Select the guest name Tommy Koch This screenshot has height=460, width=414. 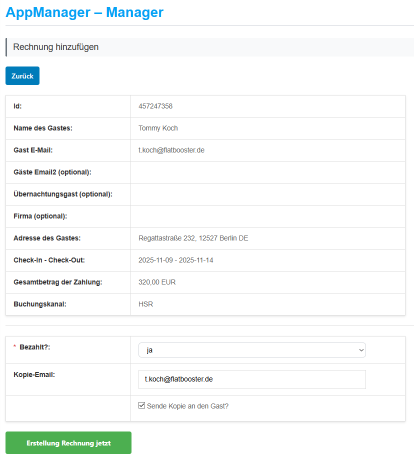click(x=158, y=128)
